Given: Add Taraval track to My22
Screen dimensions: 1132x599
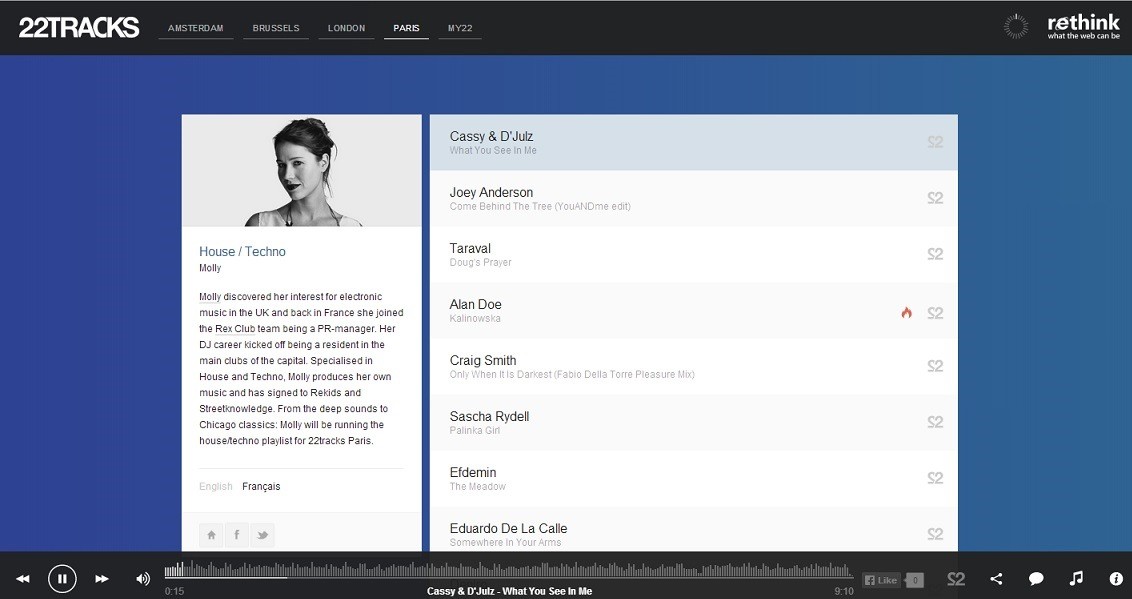Looking at the screenshot, I should (x=935, y=255).
